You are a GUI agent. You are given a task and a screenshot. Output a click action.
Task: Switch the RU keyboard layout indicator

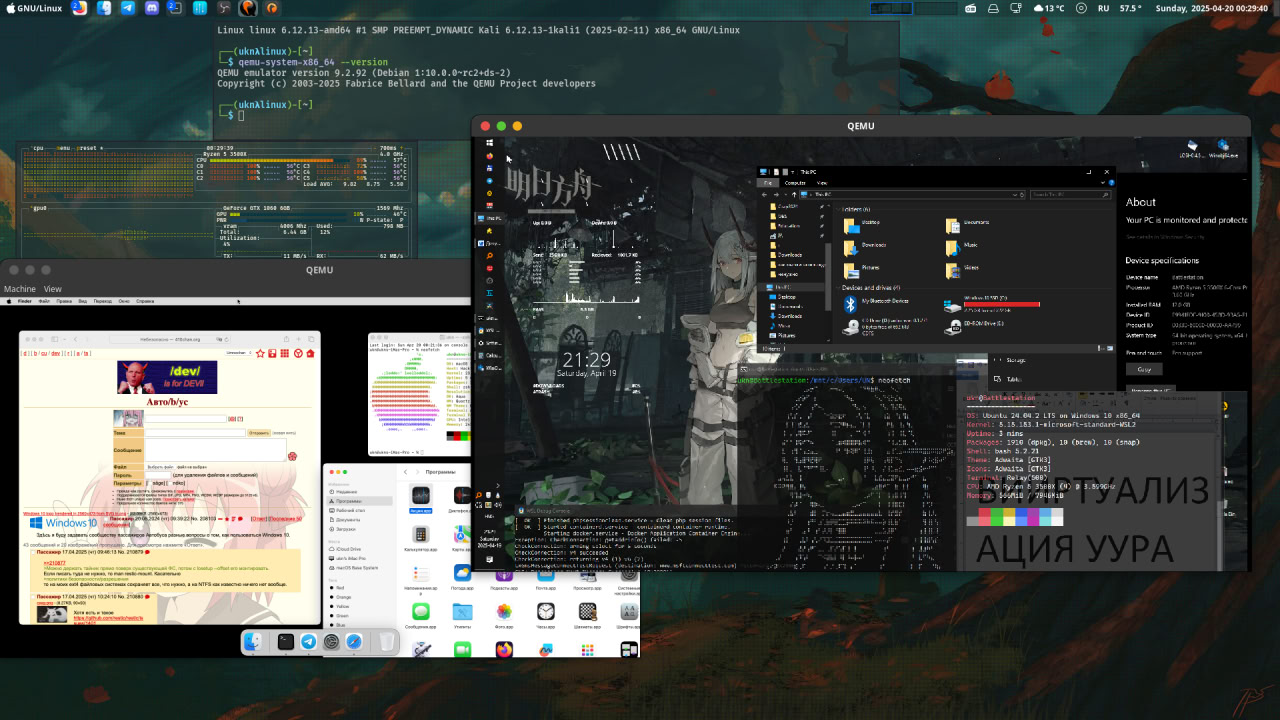[x=1103, y=8]
